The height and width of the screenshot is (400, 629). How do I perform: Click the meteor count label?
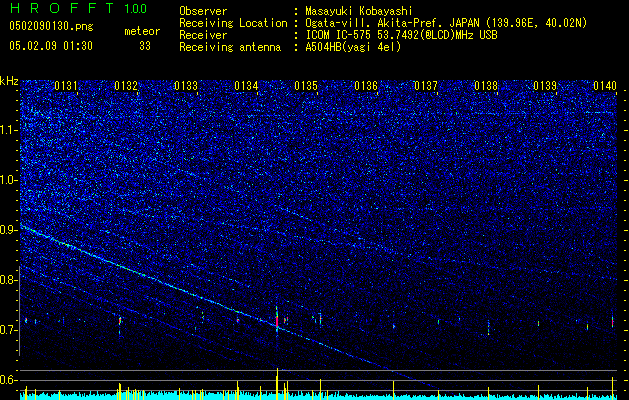pyautogui.click(x=142, y=31)
